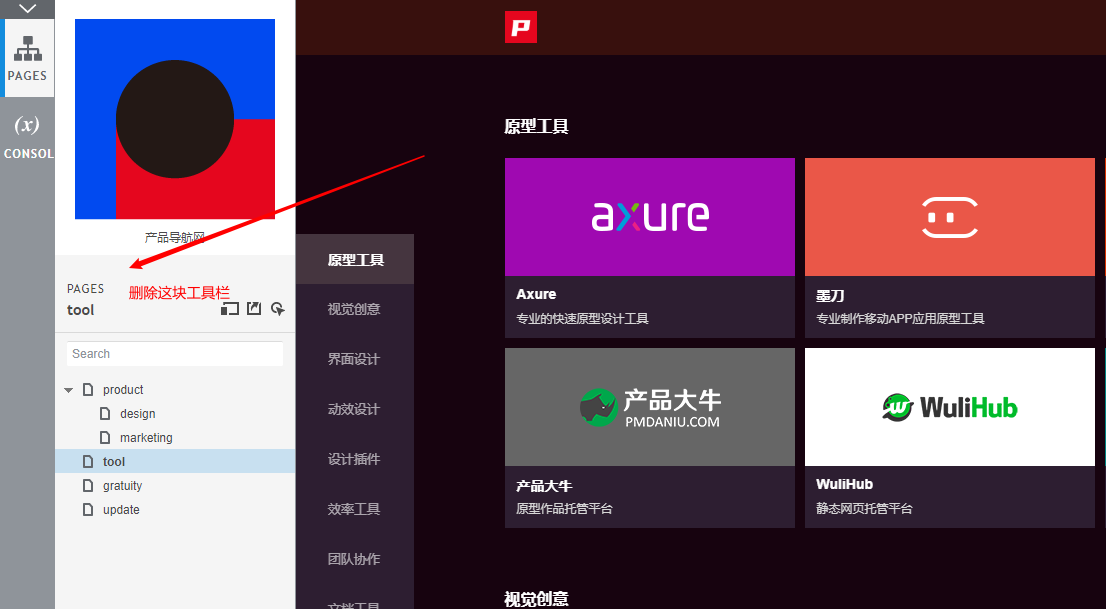
Task: Select 原型工具 in the category menu
Action: point(355,260)
